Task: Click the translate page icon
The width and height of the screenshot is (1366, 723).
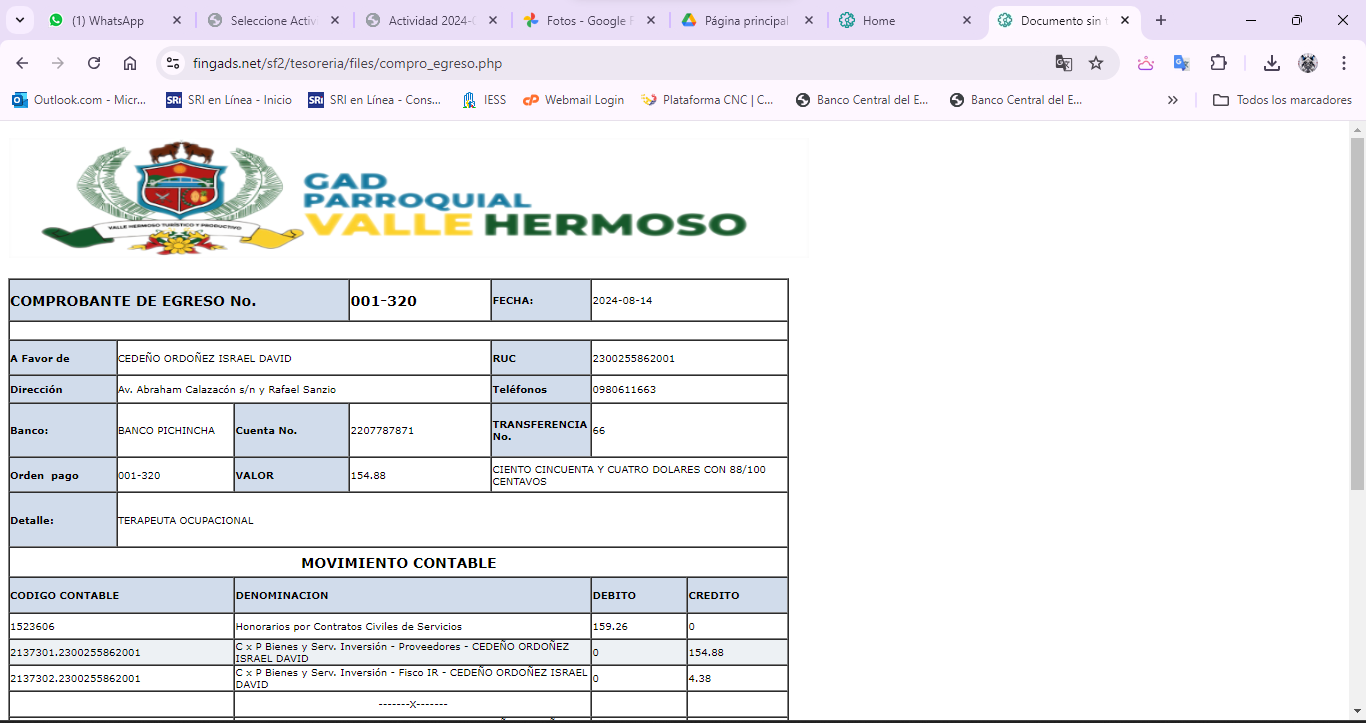Action: pyautogui.click(x=1063, y=63)
